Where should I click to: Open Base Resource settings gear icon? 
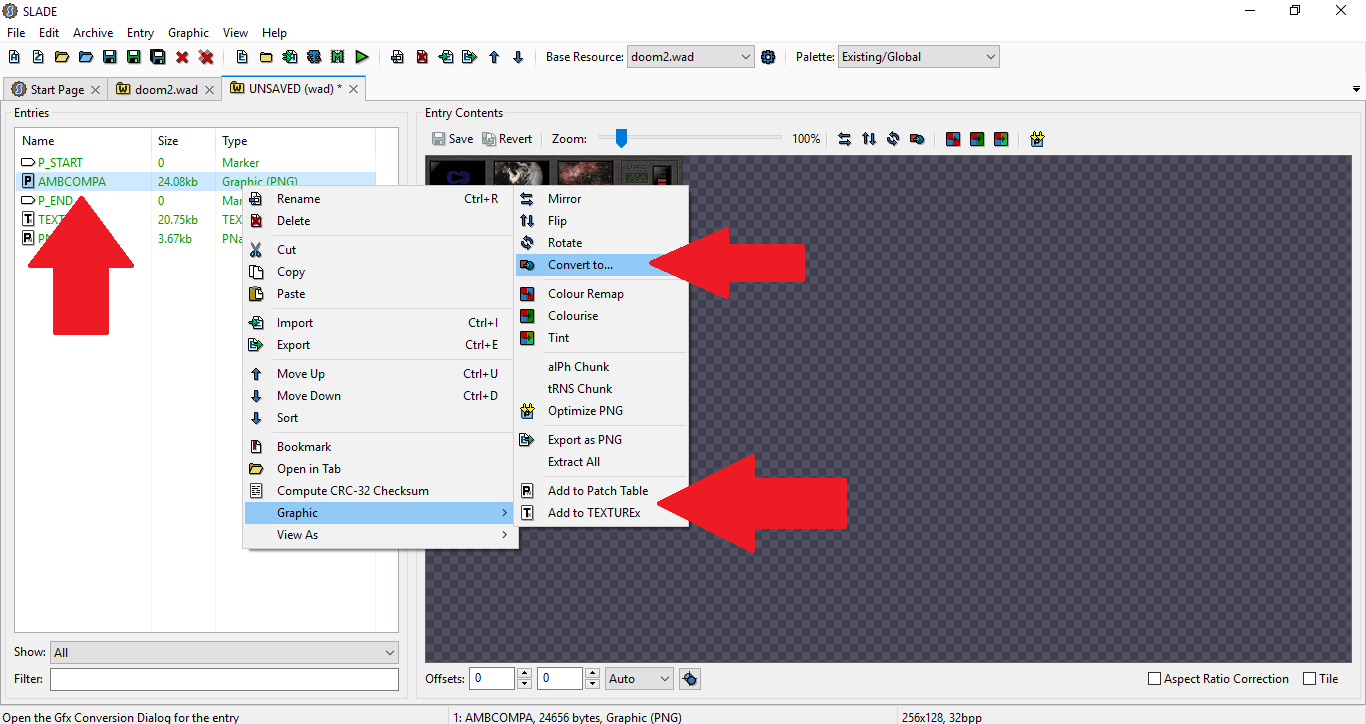coord(768,57)
